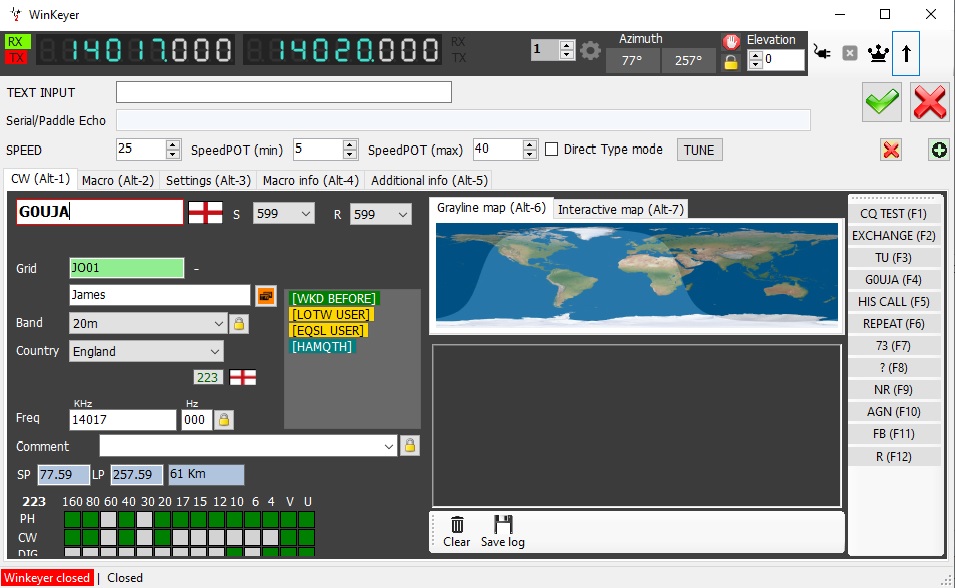Image resolution: width=955 pixels, height=588 pixels.
Task: Increase SpeedPOT (min) stepper
Action: coord(350,144)
